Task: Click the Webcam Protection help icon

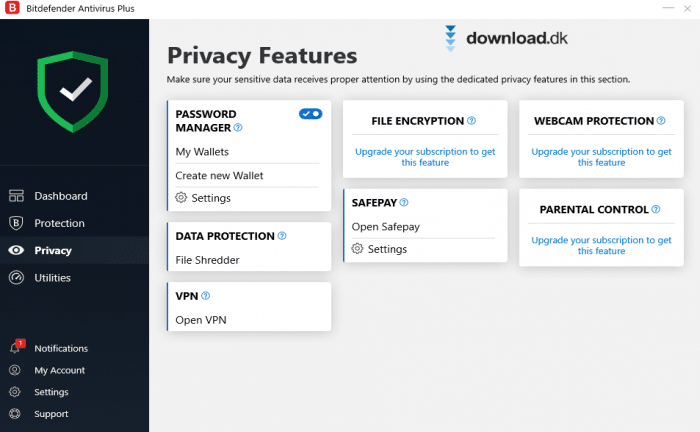Action: click(x=661, y=121)
